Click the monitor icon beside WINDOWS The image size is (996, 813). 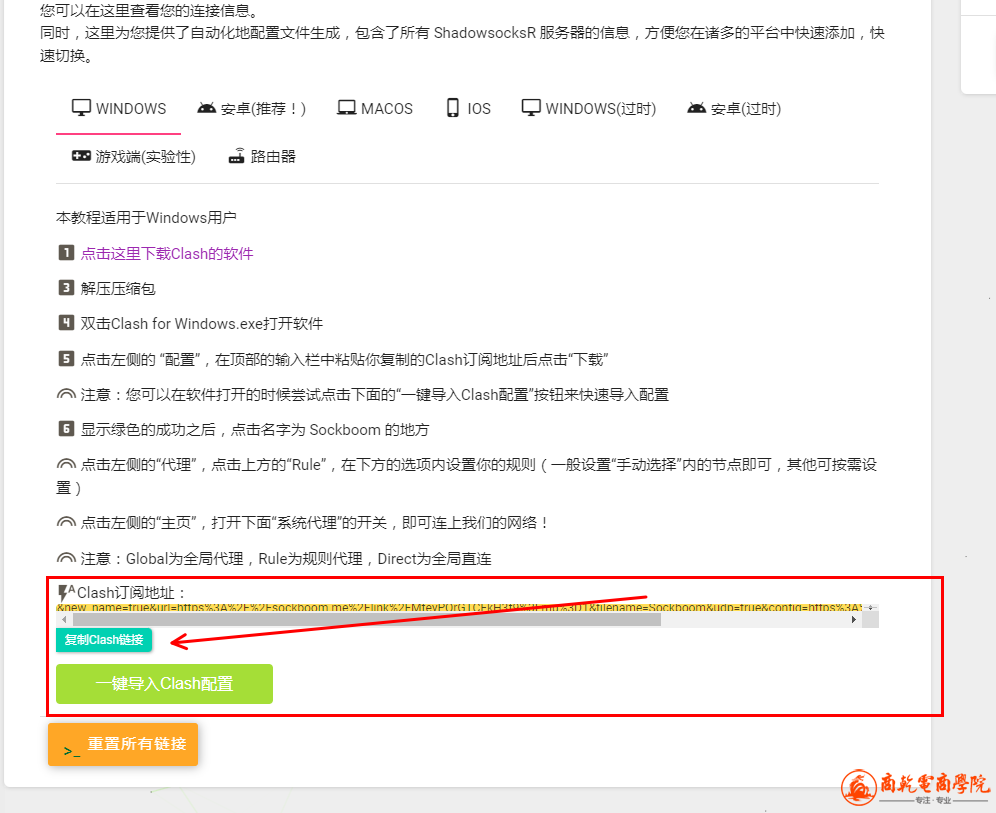[x=81, y=108]
